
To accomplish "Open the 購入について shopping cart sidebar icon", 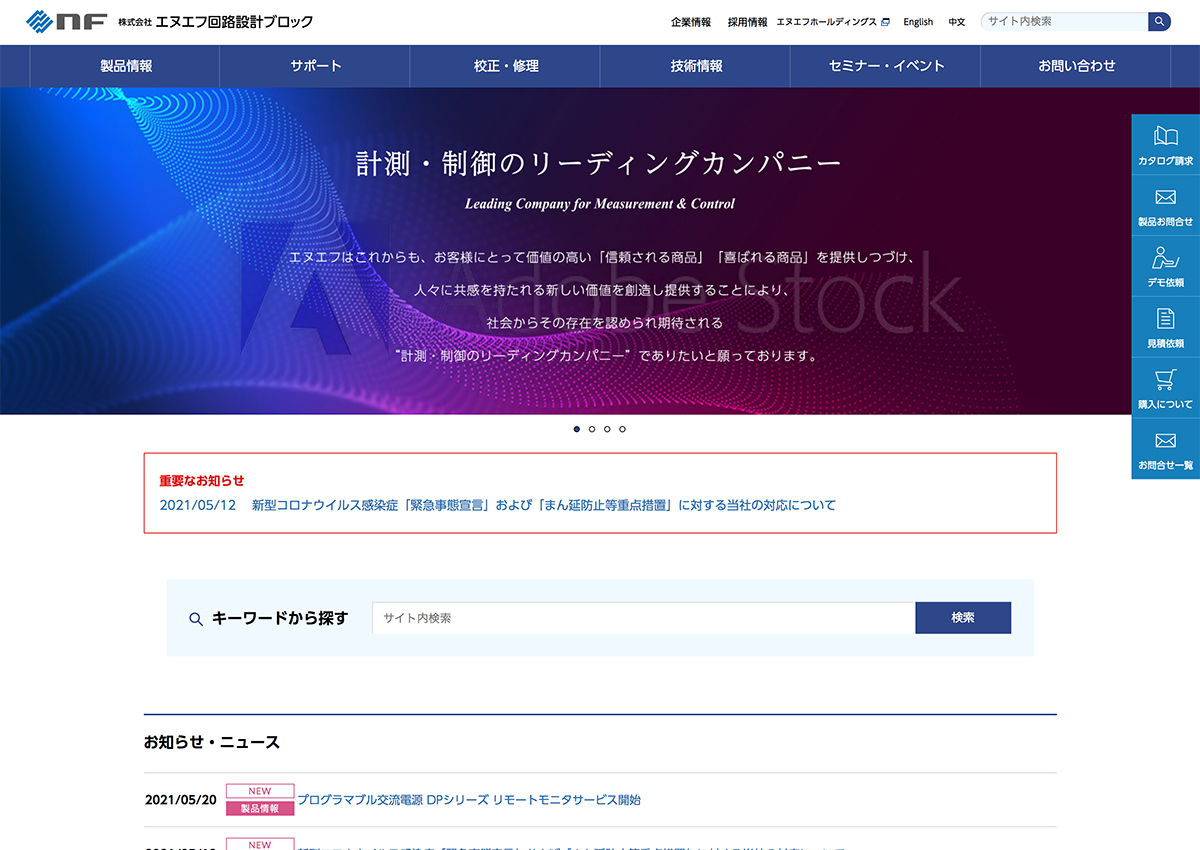I will (x=1165, y=388).
